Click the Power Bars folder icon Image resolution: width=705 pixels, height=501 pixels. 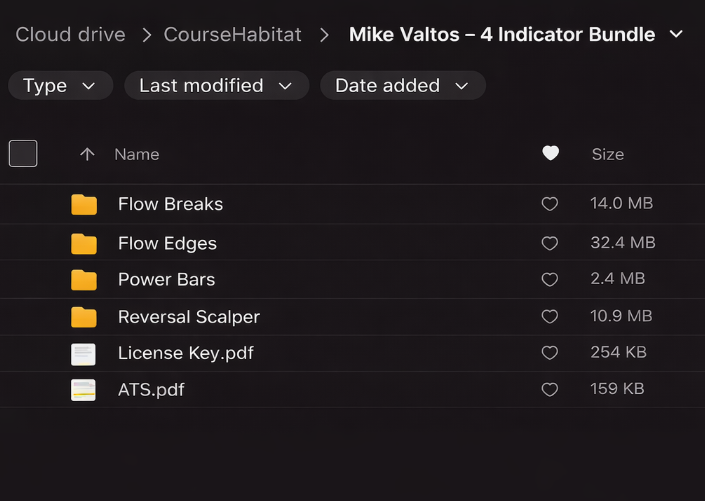(x=84, y=280)
